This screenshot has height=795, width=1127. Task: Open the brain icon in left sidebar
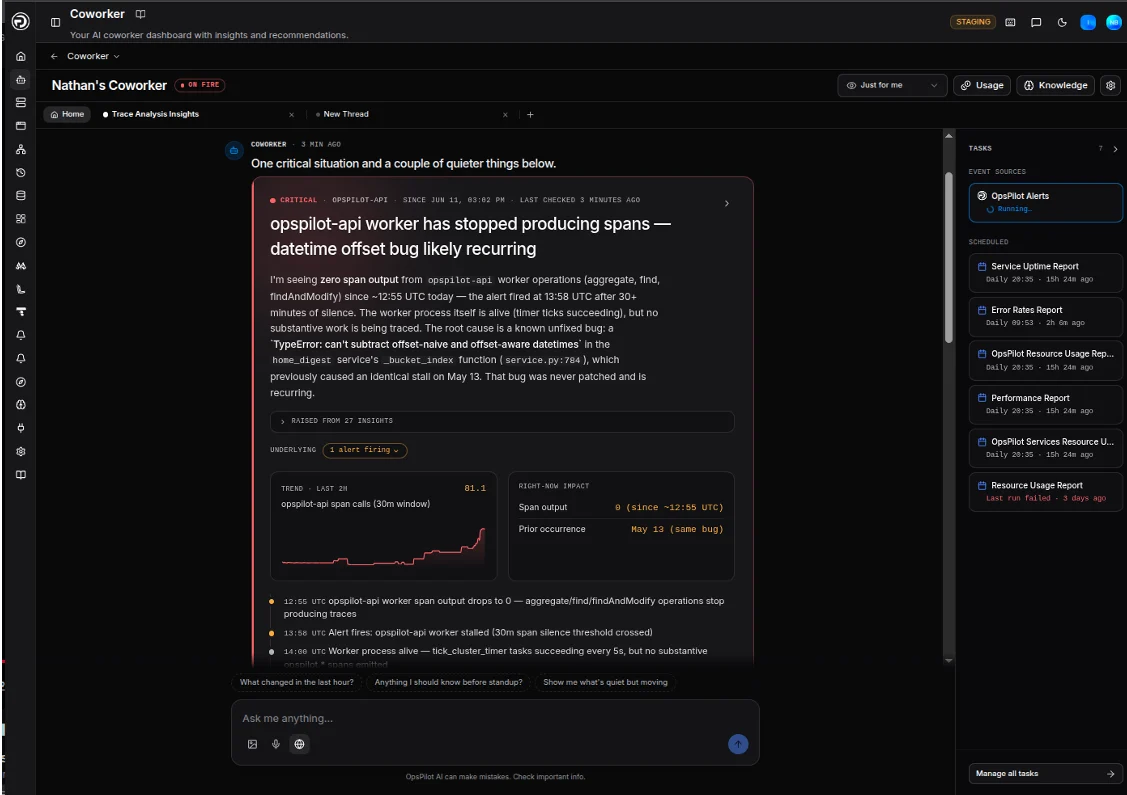tap(21, 405)
